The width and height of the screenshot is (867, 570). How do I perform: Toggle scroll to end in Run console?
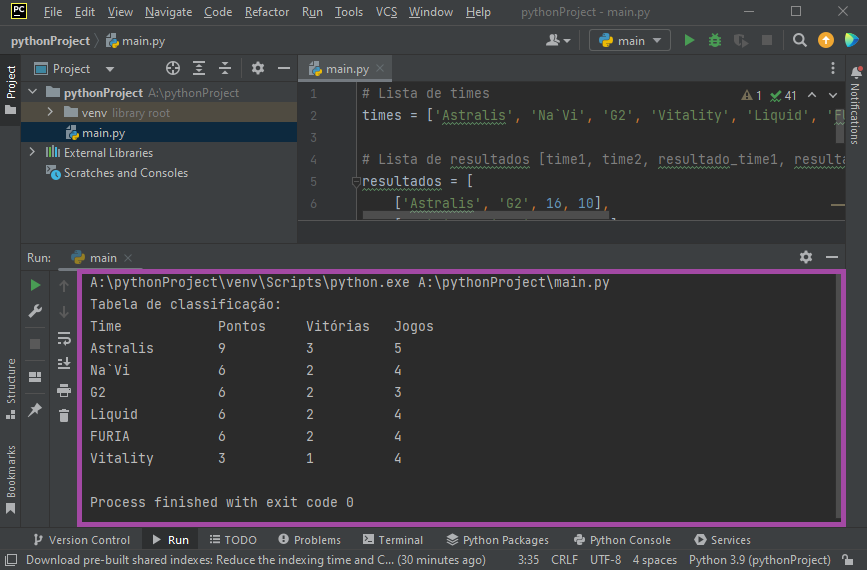[x=64, y=364]
